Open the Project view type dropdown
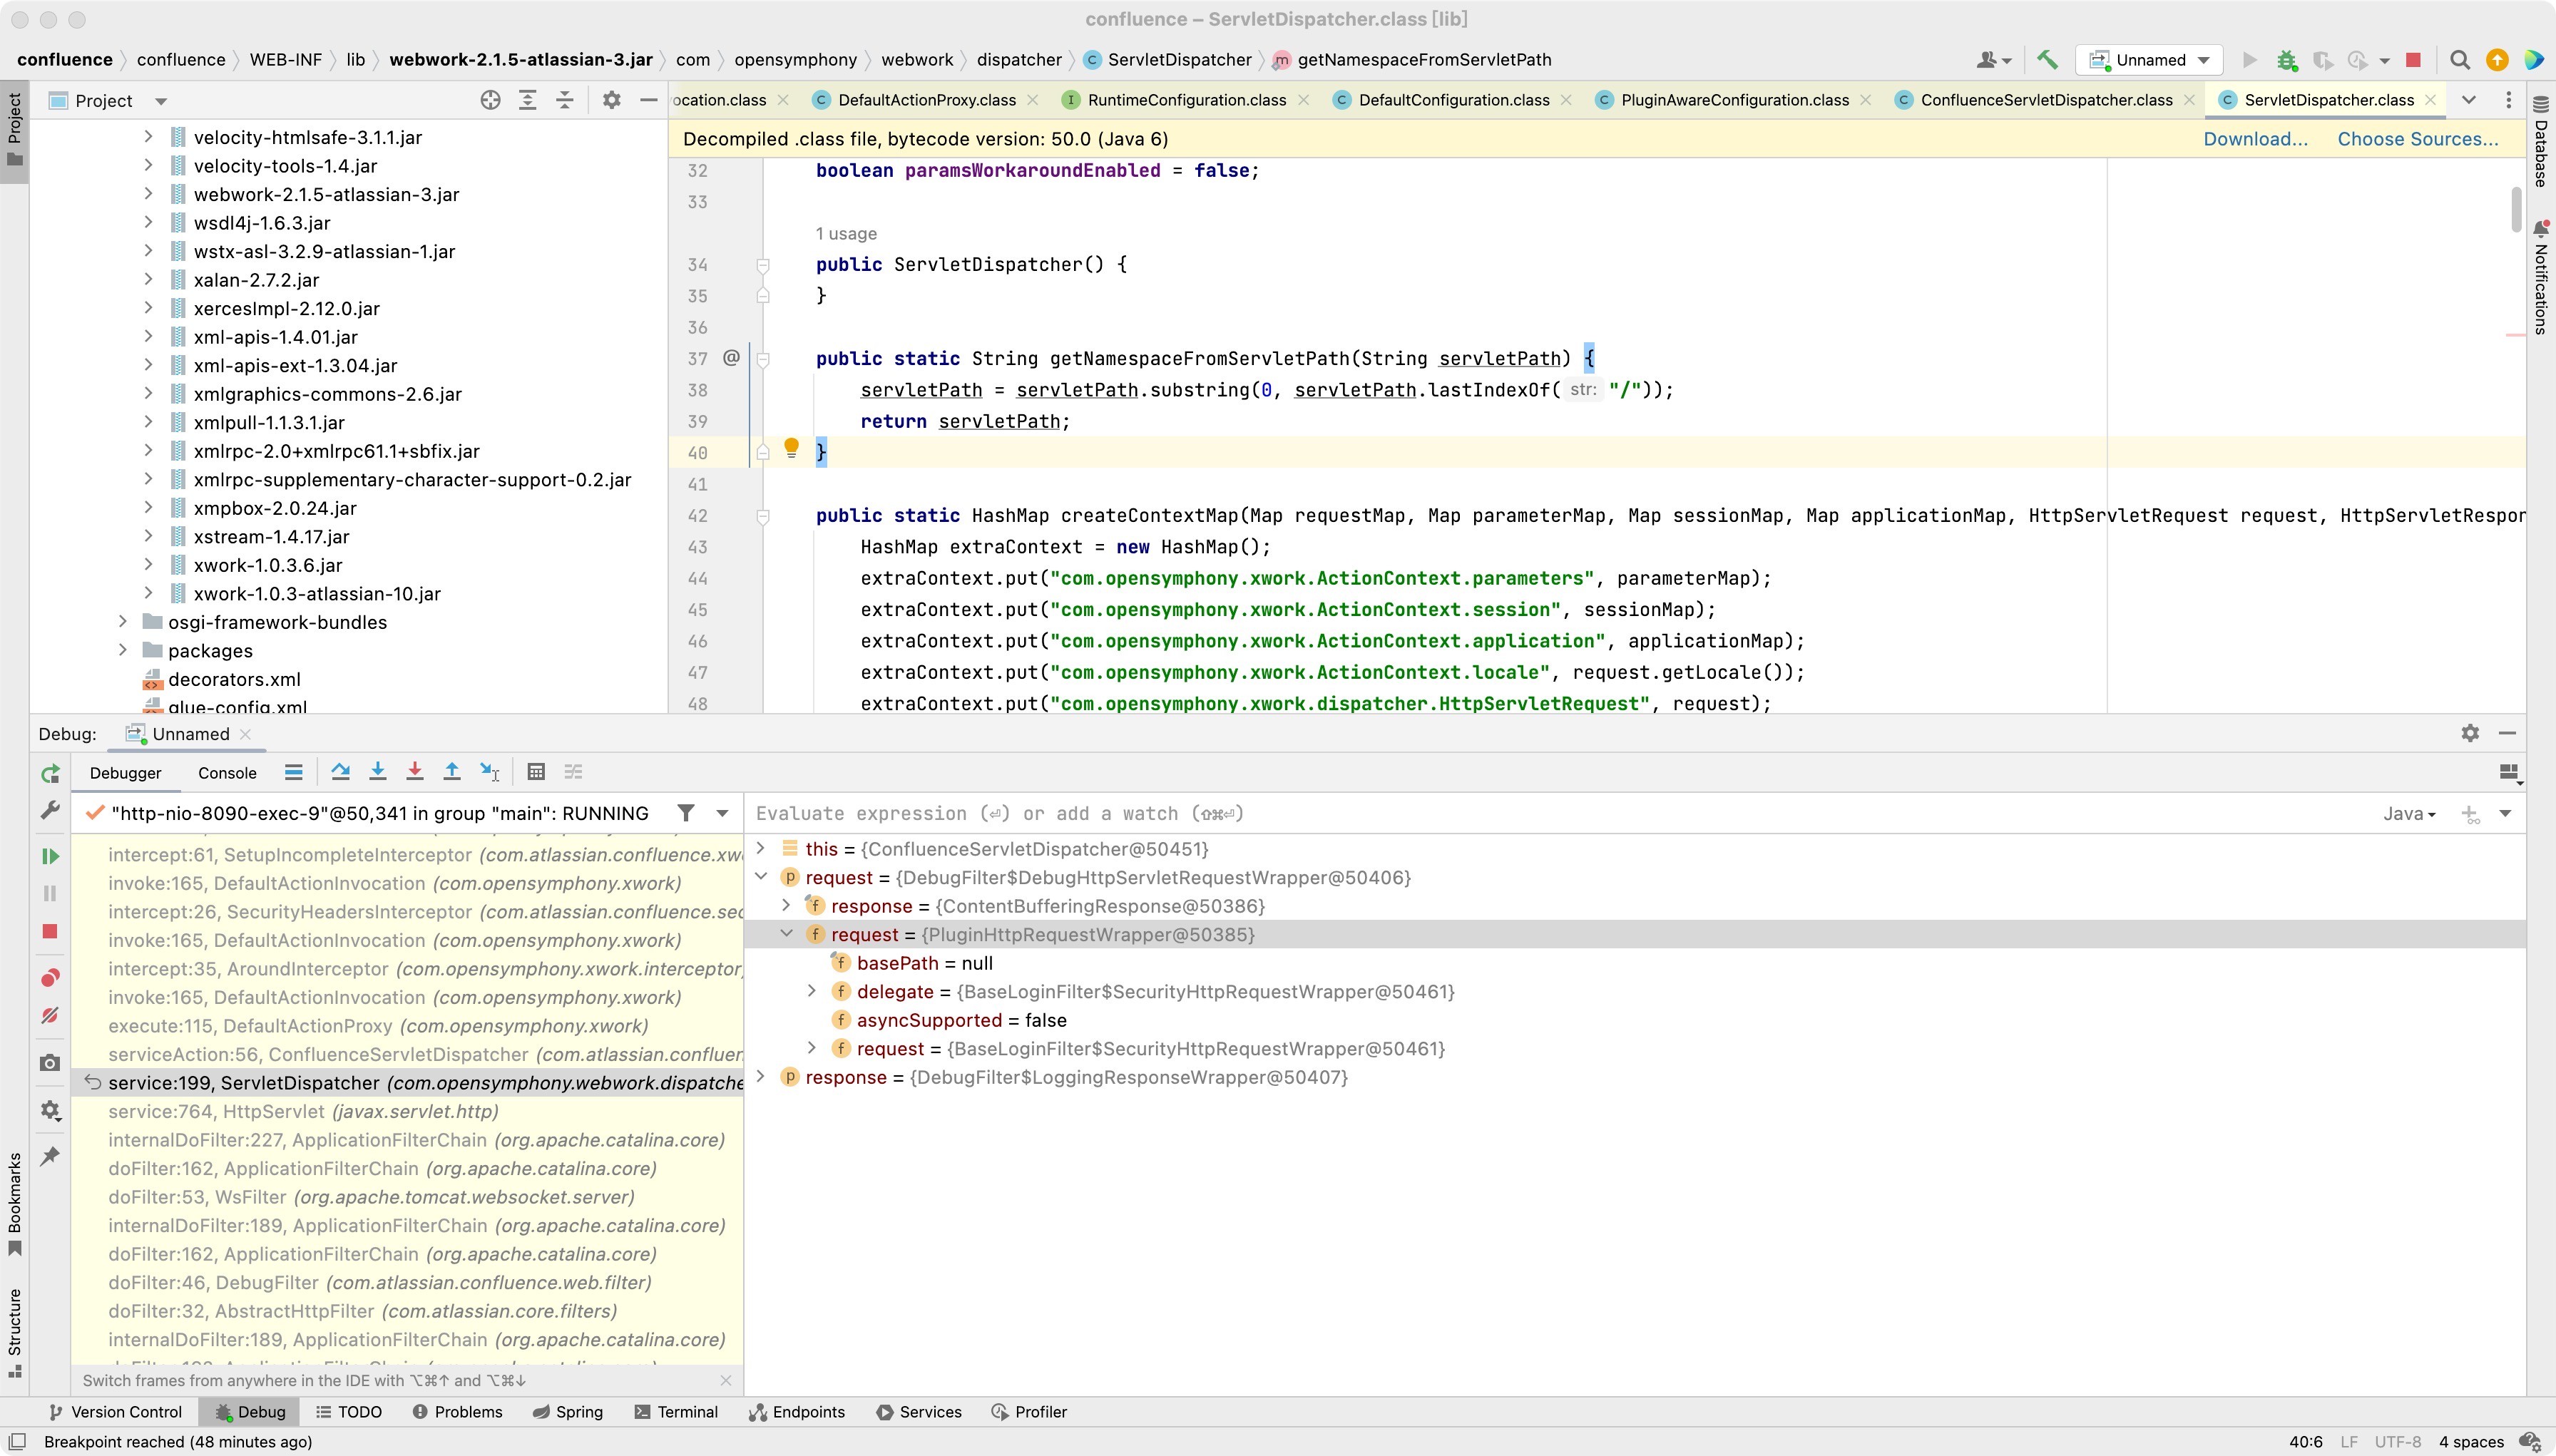This screenshot has width=2556, height=1456. [160, 101]
